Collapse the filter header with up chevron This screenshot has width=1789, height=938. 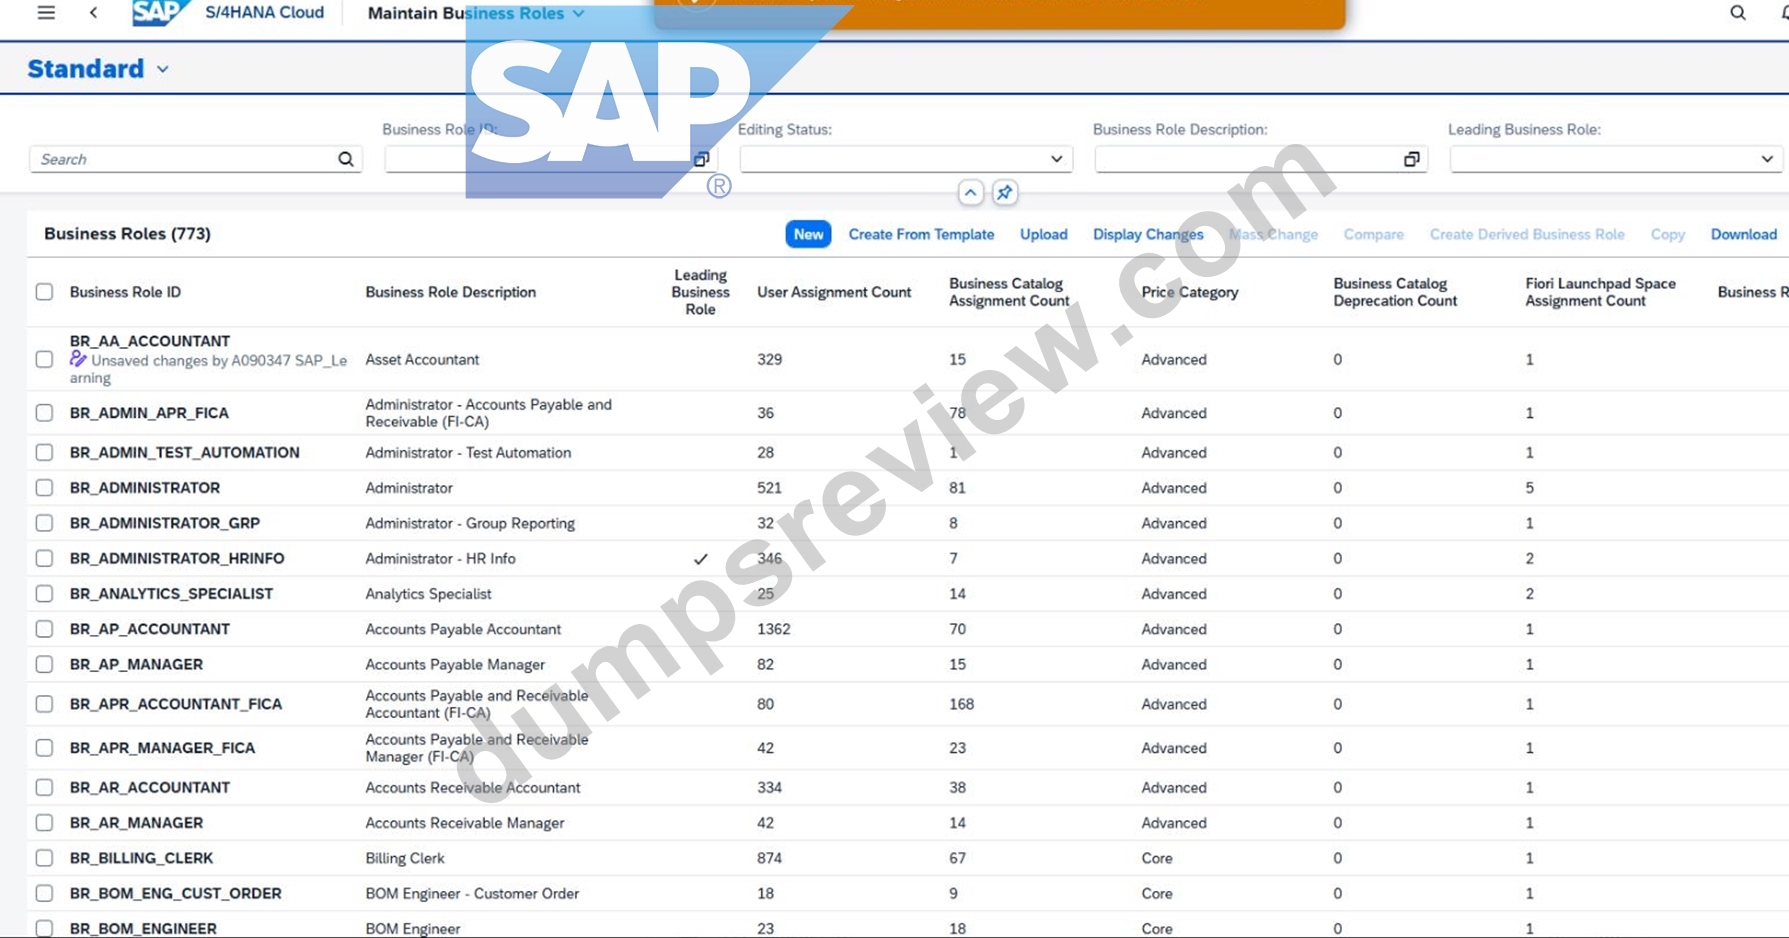(x=970, y=192)
